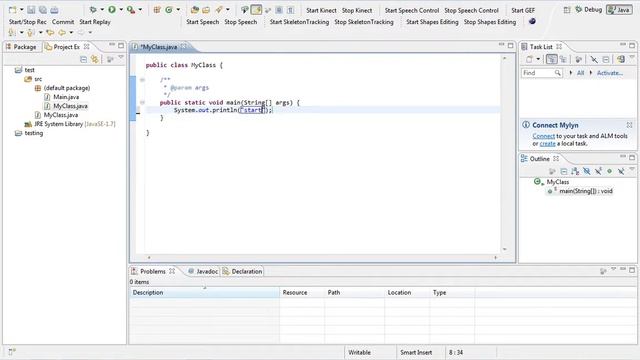The image size is (640, 360).
Task: Click Connect link in Connect Mylyn
Action: (543, 136)
